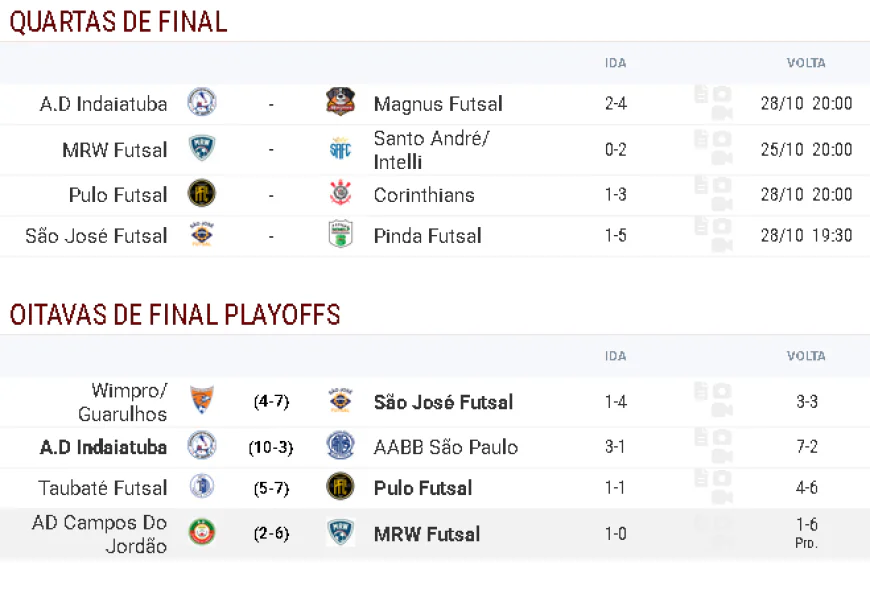Click Pulo Futsal logo in quarterfinals

(x=202, y=194)
